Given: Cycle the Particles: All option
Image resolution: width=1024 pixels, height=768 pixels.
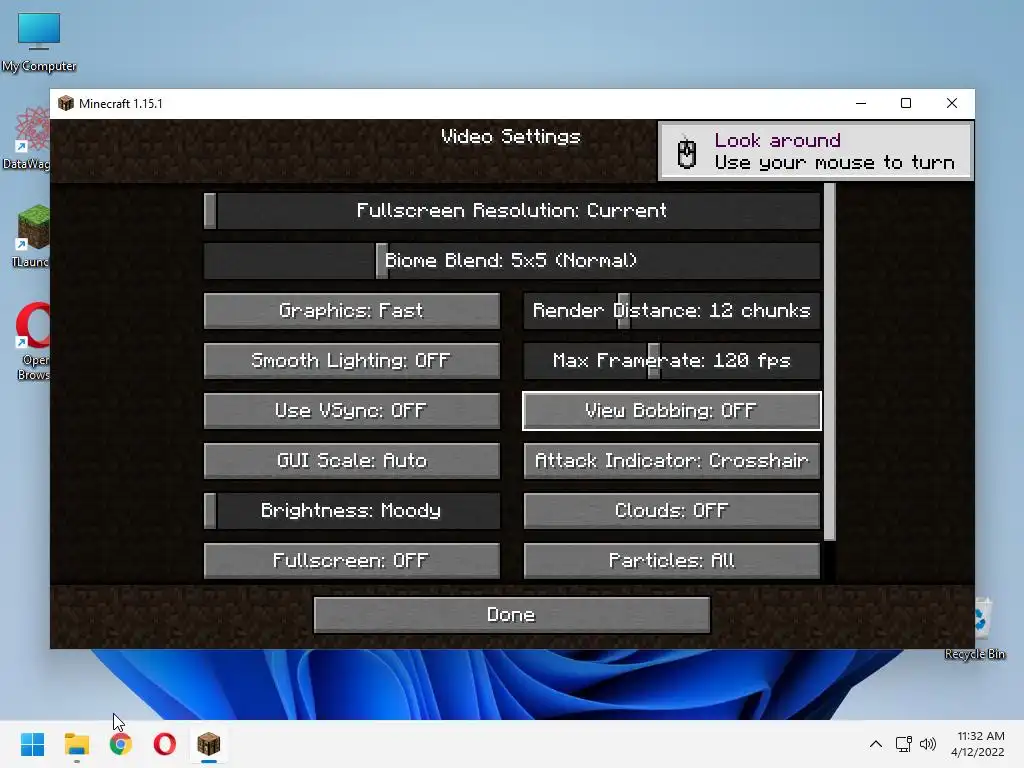Looking at the screenshot, I should 671,560.
